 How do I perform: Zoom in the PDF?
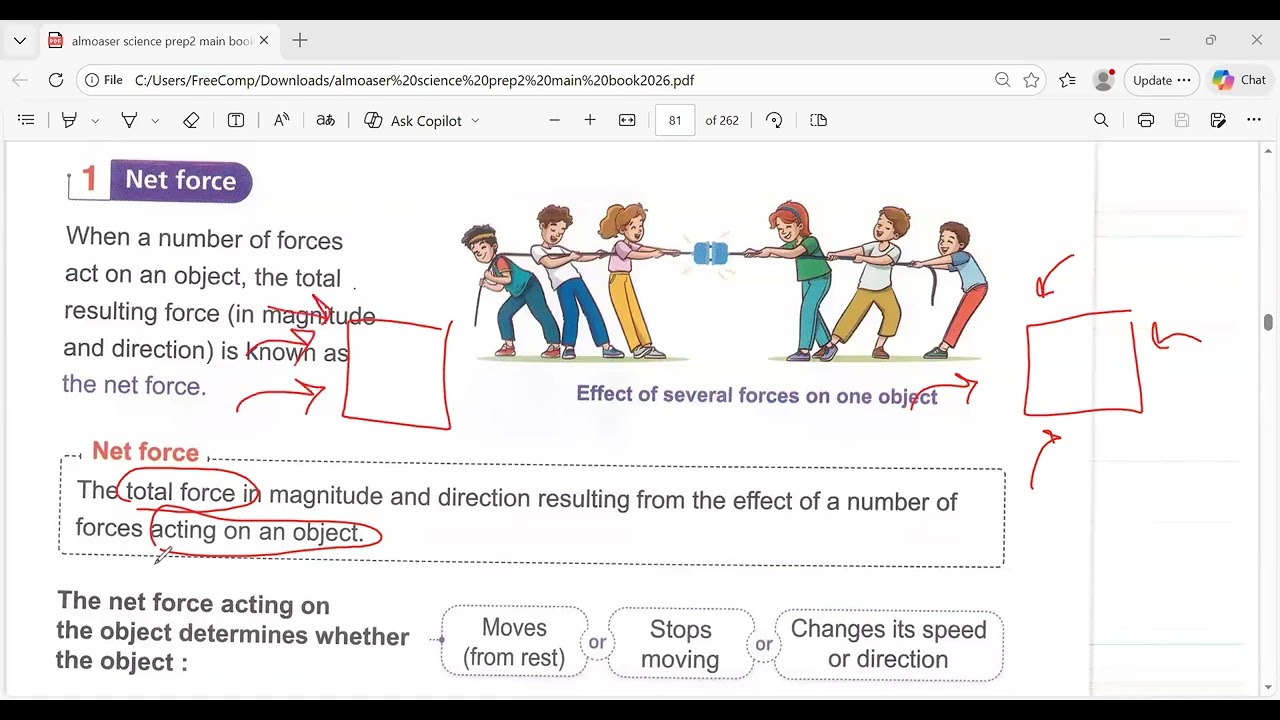(x=590, y=120)
